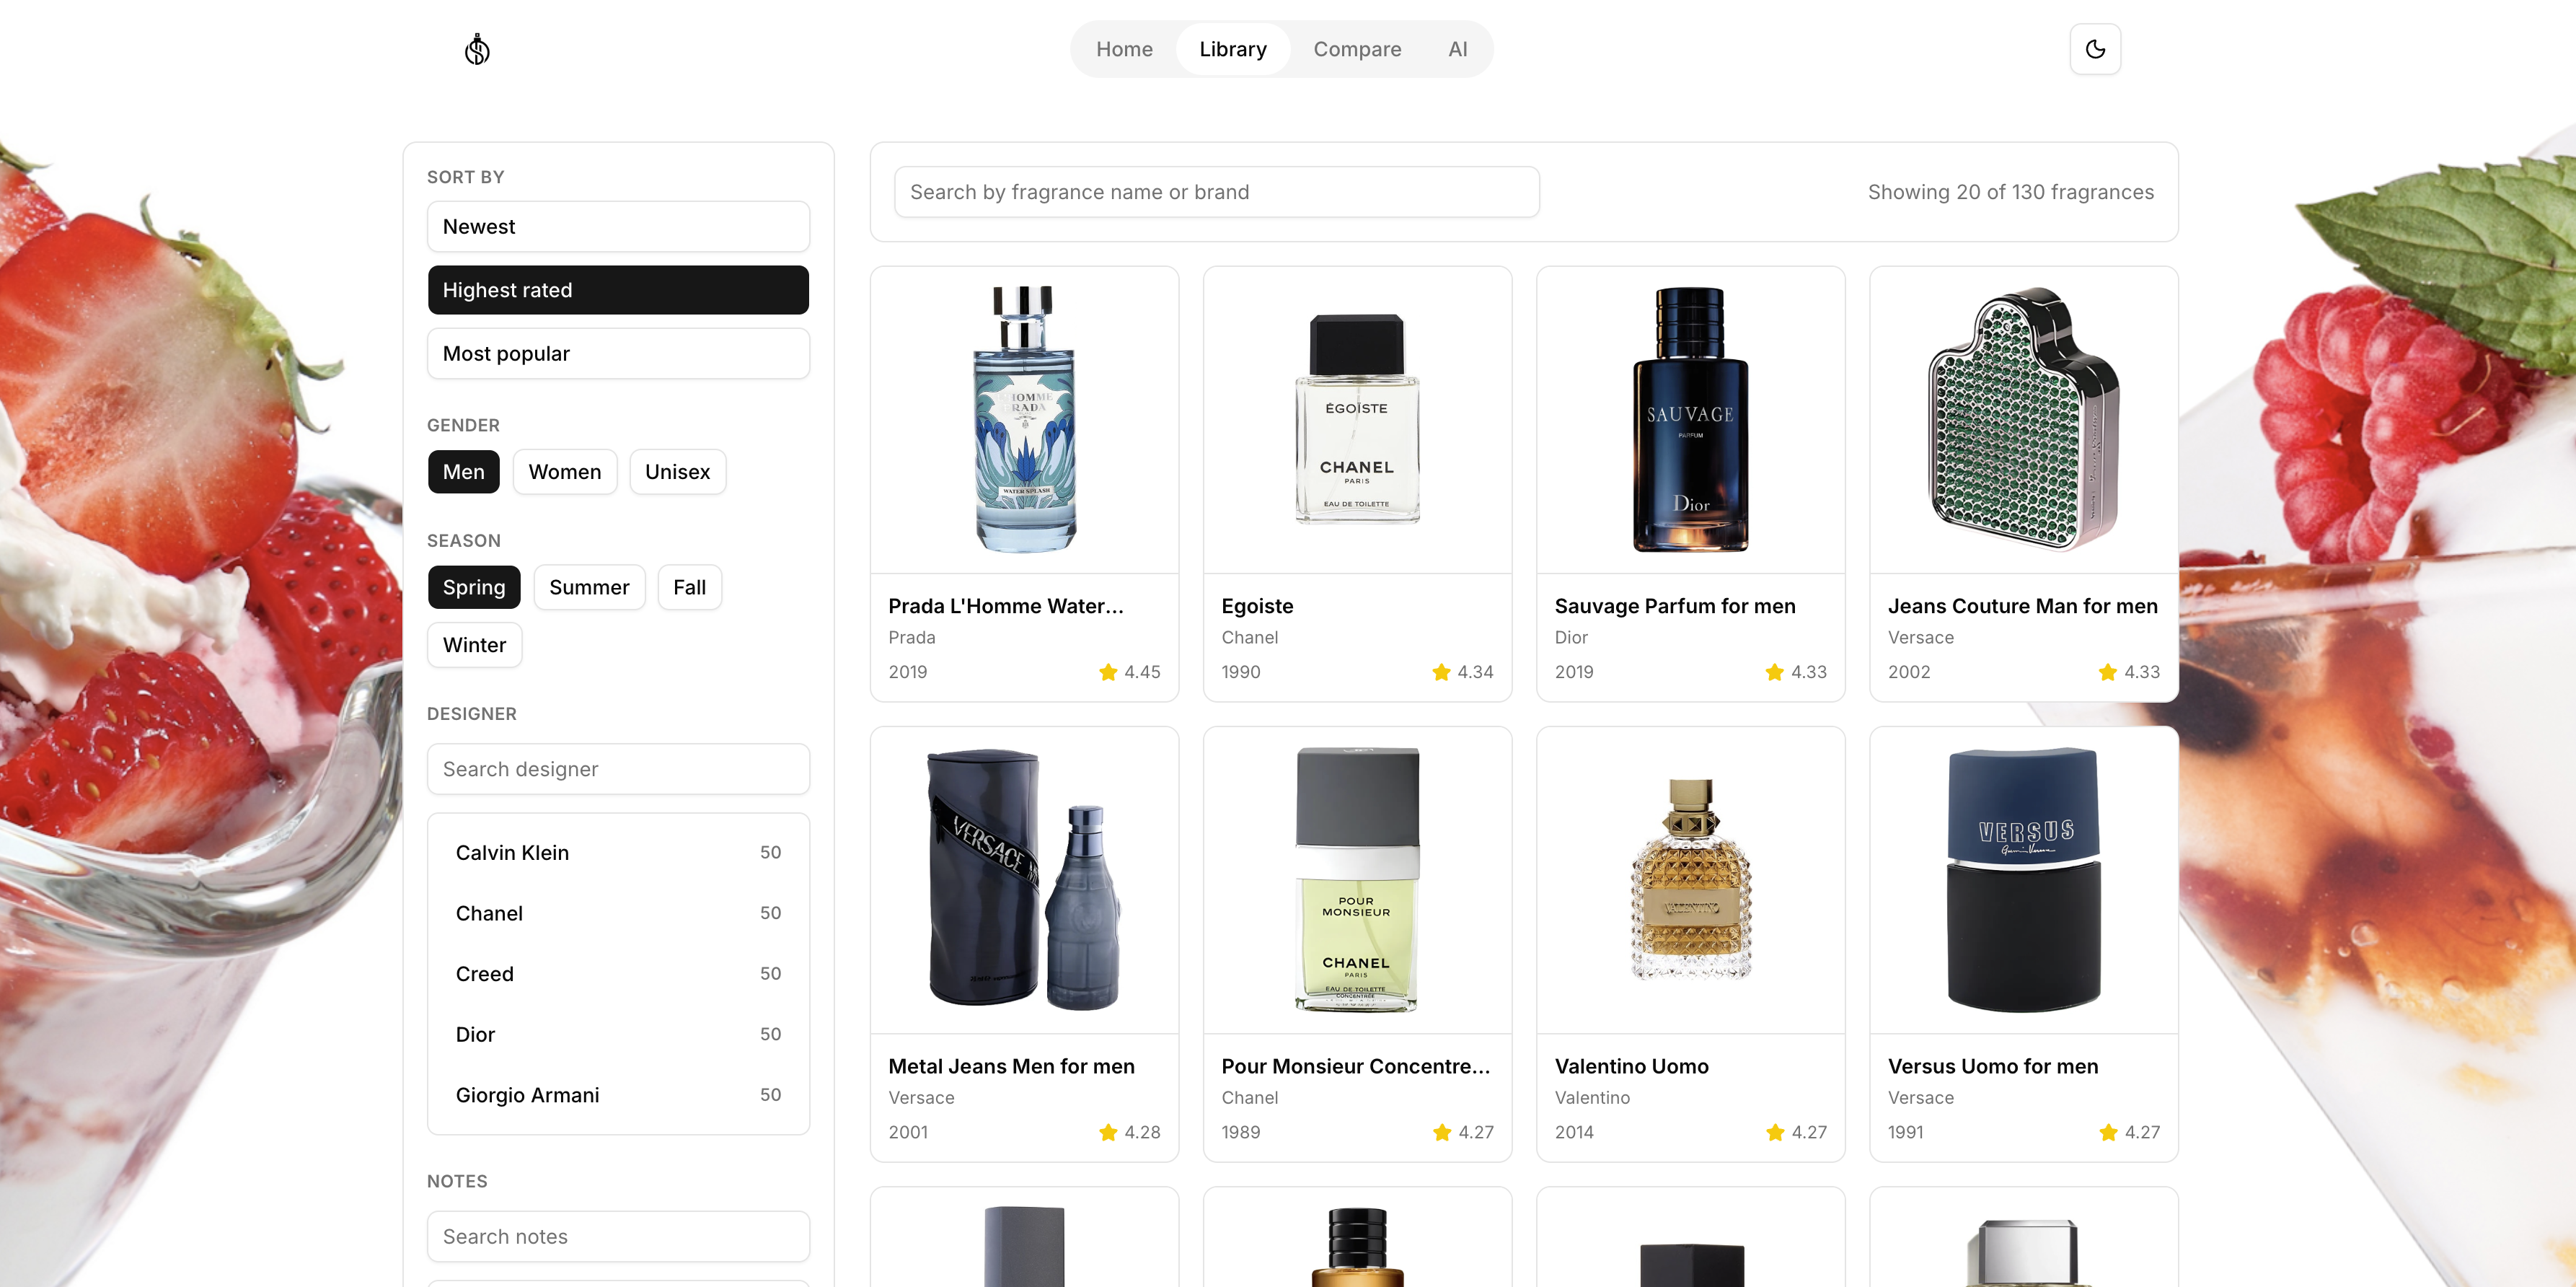2576x1287 pixels.
Task: Click the 'Showing 20 of 130 fragrances' text
Action: (x=2010, y=192)
